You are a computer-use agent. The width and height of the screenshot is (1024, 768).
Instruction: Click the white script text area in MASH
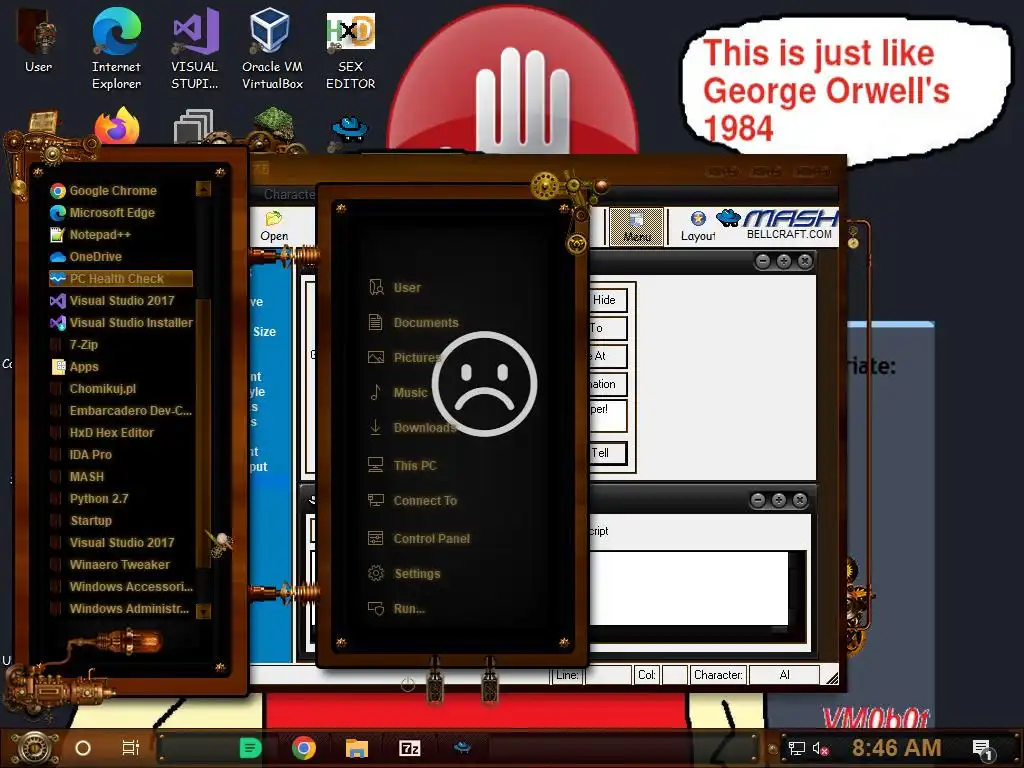click(689, 588)
